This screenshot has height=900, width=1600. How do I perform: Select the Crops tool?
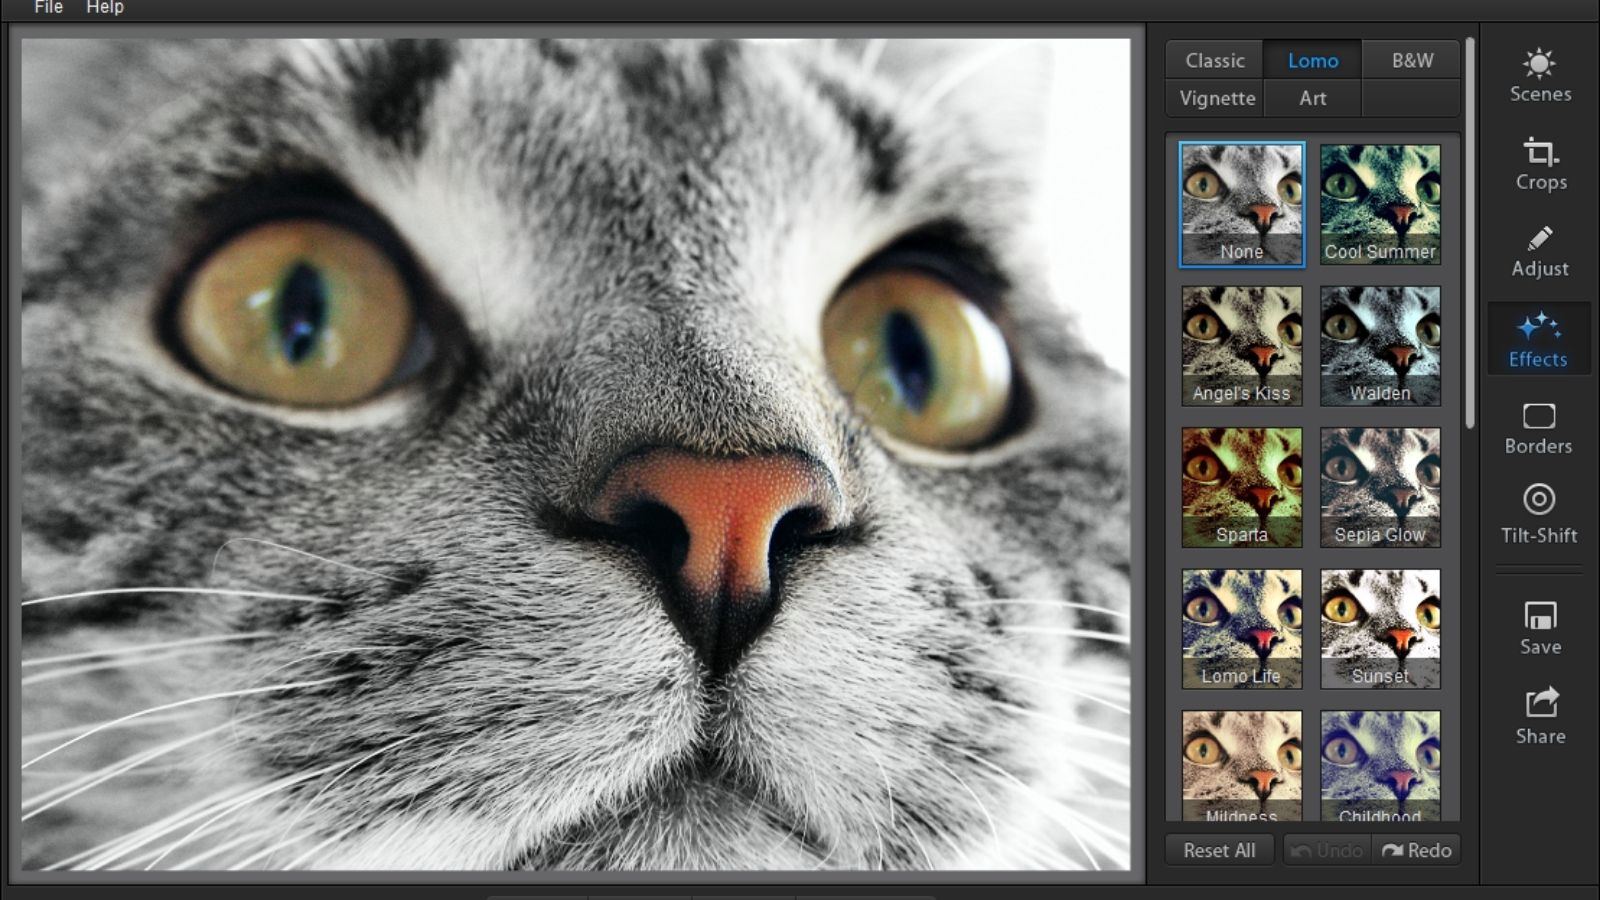1540,164
